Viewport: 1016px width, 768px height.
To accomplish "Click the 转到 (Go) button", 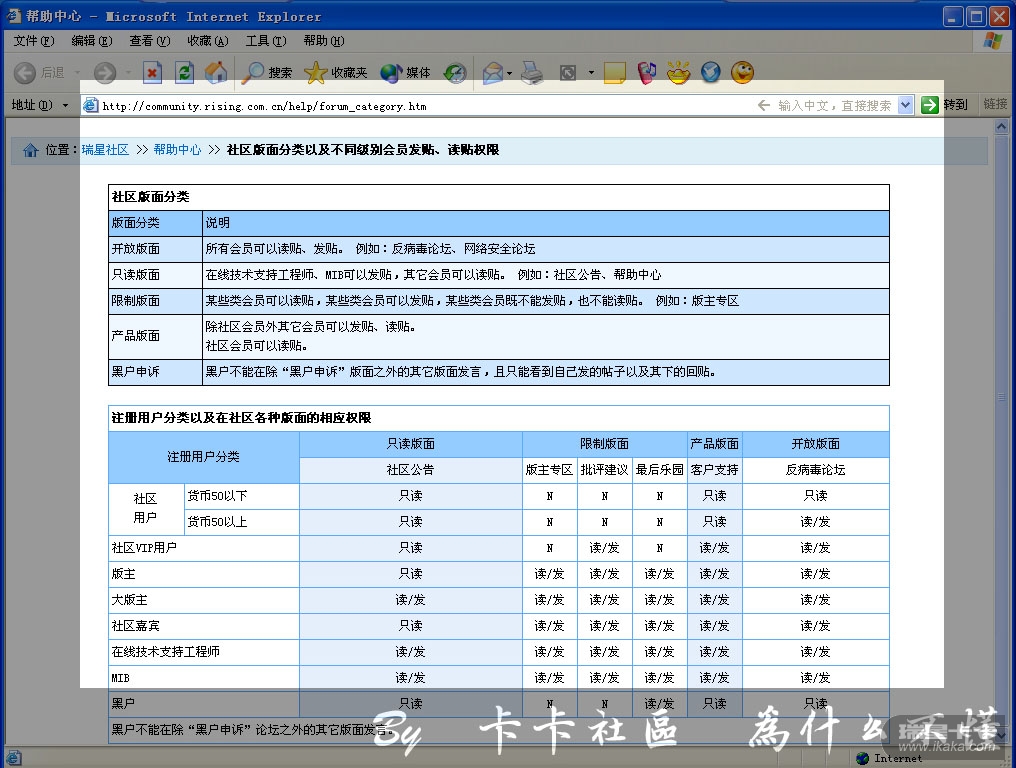I will pyautogui.click(x=945, y=105).
